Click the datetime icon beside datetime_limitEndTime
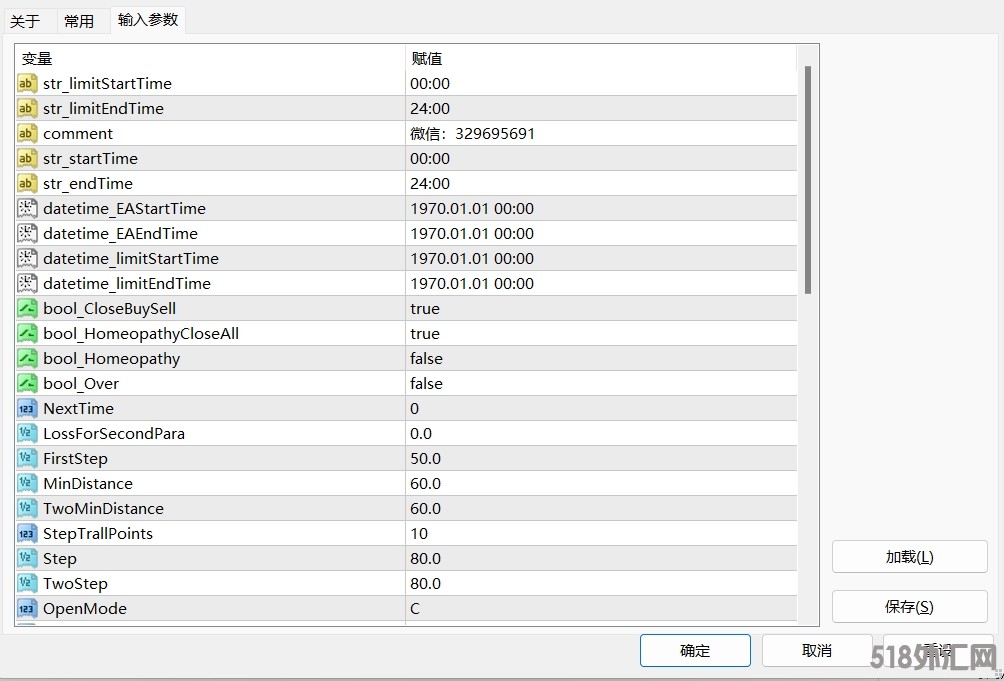Screen dimensions: 1004x681 click(27, 284)
